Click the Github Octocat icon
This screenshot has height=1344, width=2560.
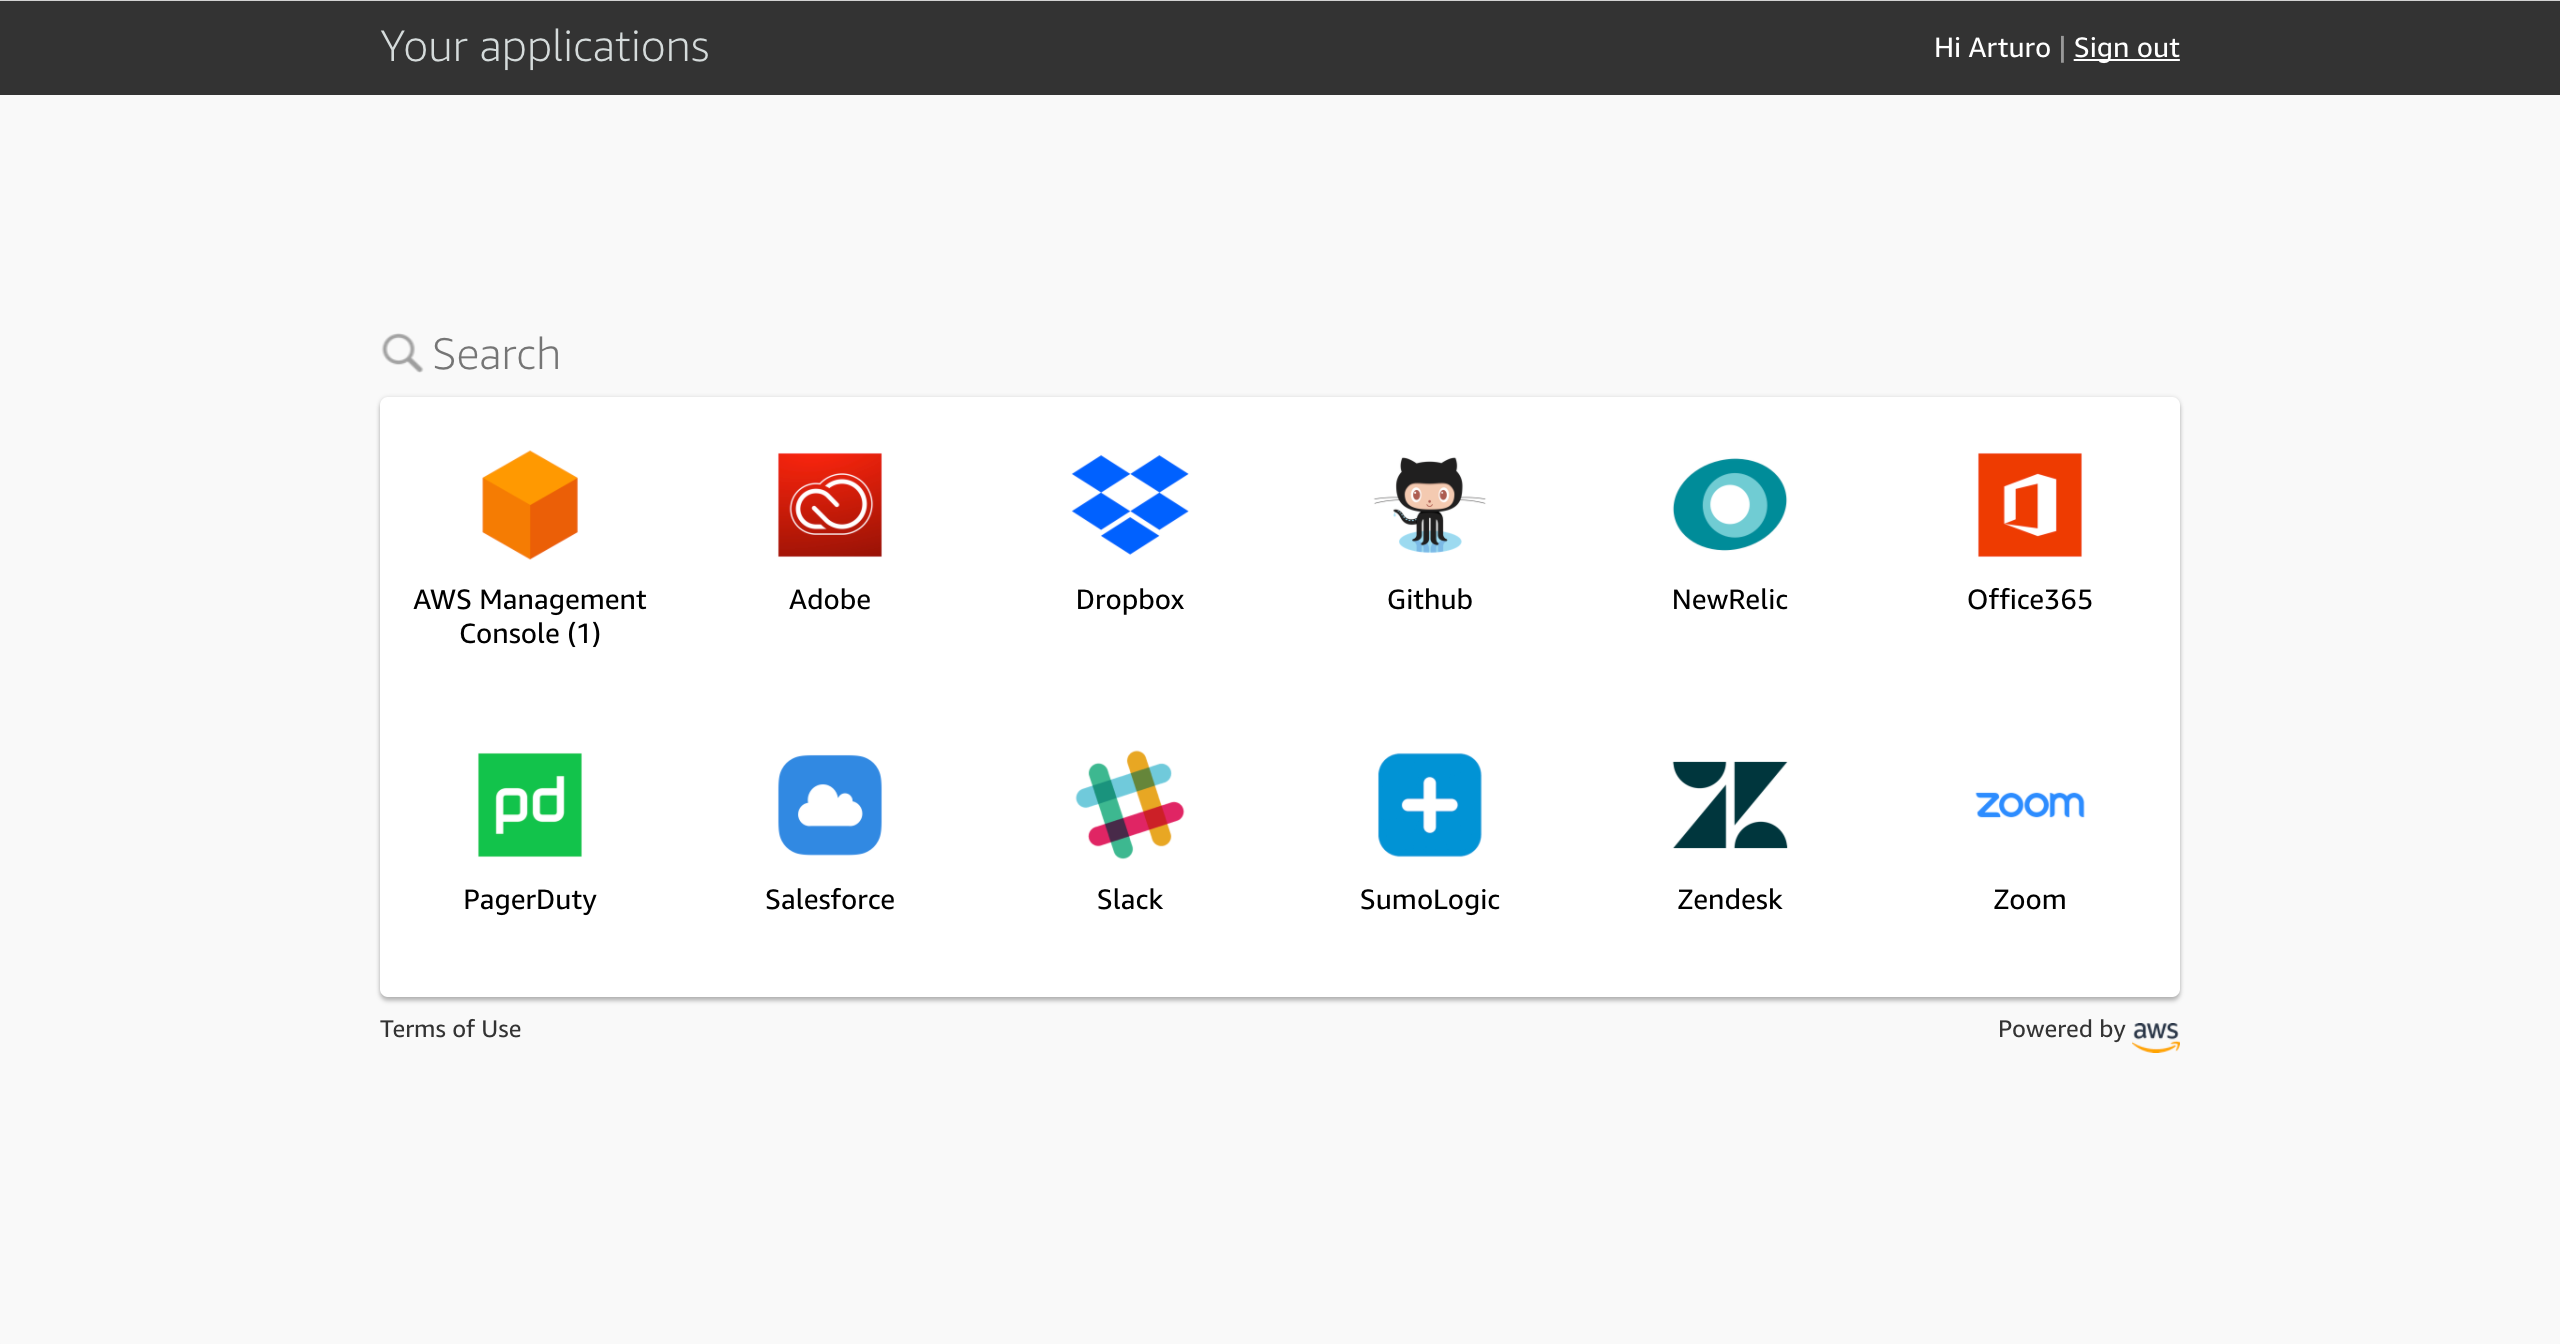coord(1430,504)
